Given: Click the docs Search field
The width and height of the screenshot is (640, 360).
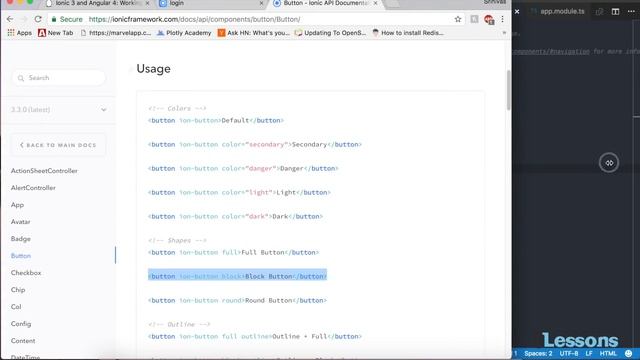Looking at the screenshot, I should (x=58, y=78).
